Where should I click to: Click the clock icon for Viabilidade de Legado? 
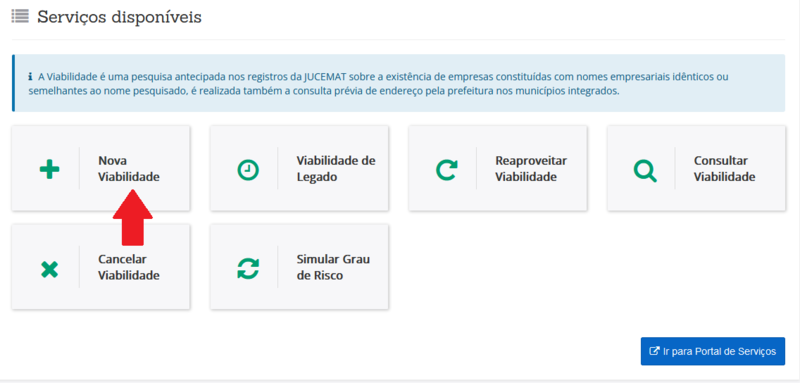(248, 170)
